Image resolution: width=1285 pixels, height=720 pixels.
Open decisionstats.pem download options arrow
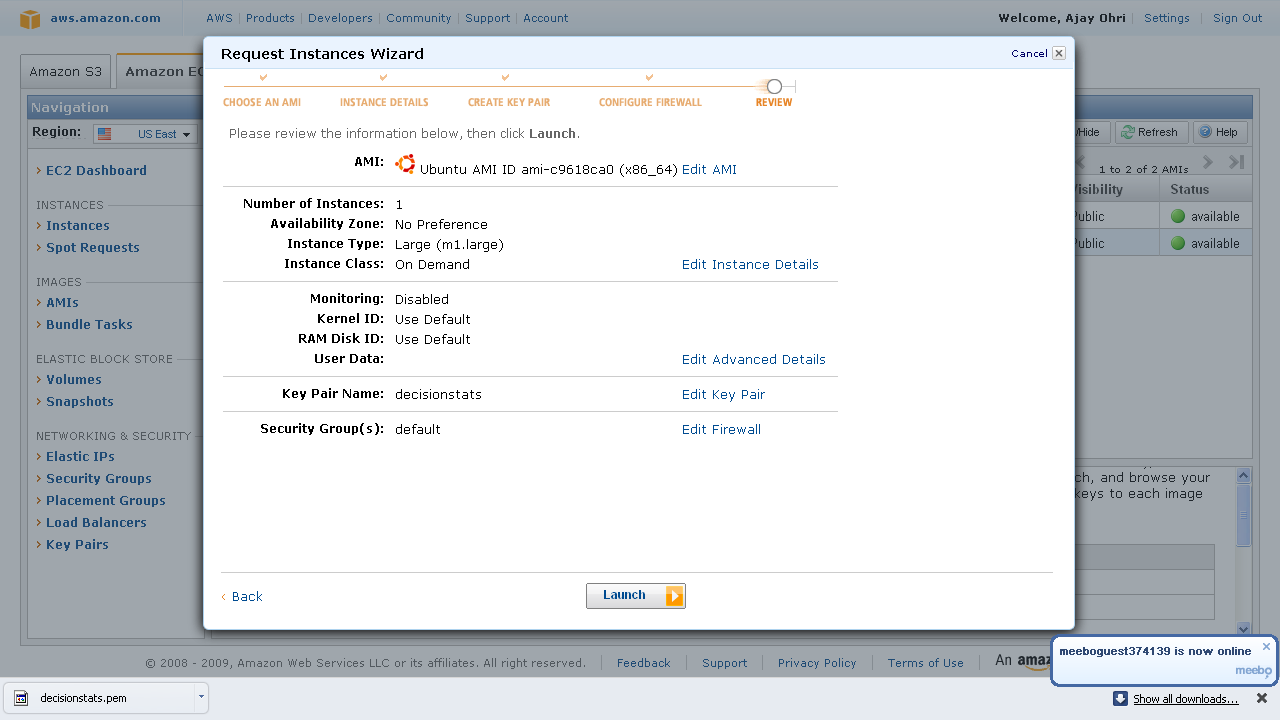pos(201,697)
